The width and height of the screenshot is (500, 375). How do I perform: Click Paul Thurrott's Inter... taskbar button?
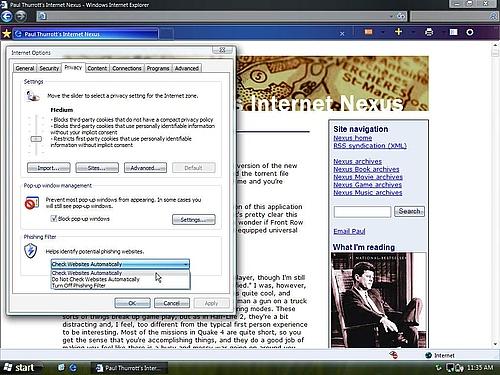pos(129,368)
